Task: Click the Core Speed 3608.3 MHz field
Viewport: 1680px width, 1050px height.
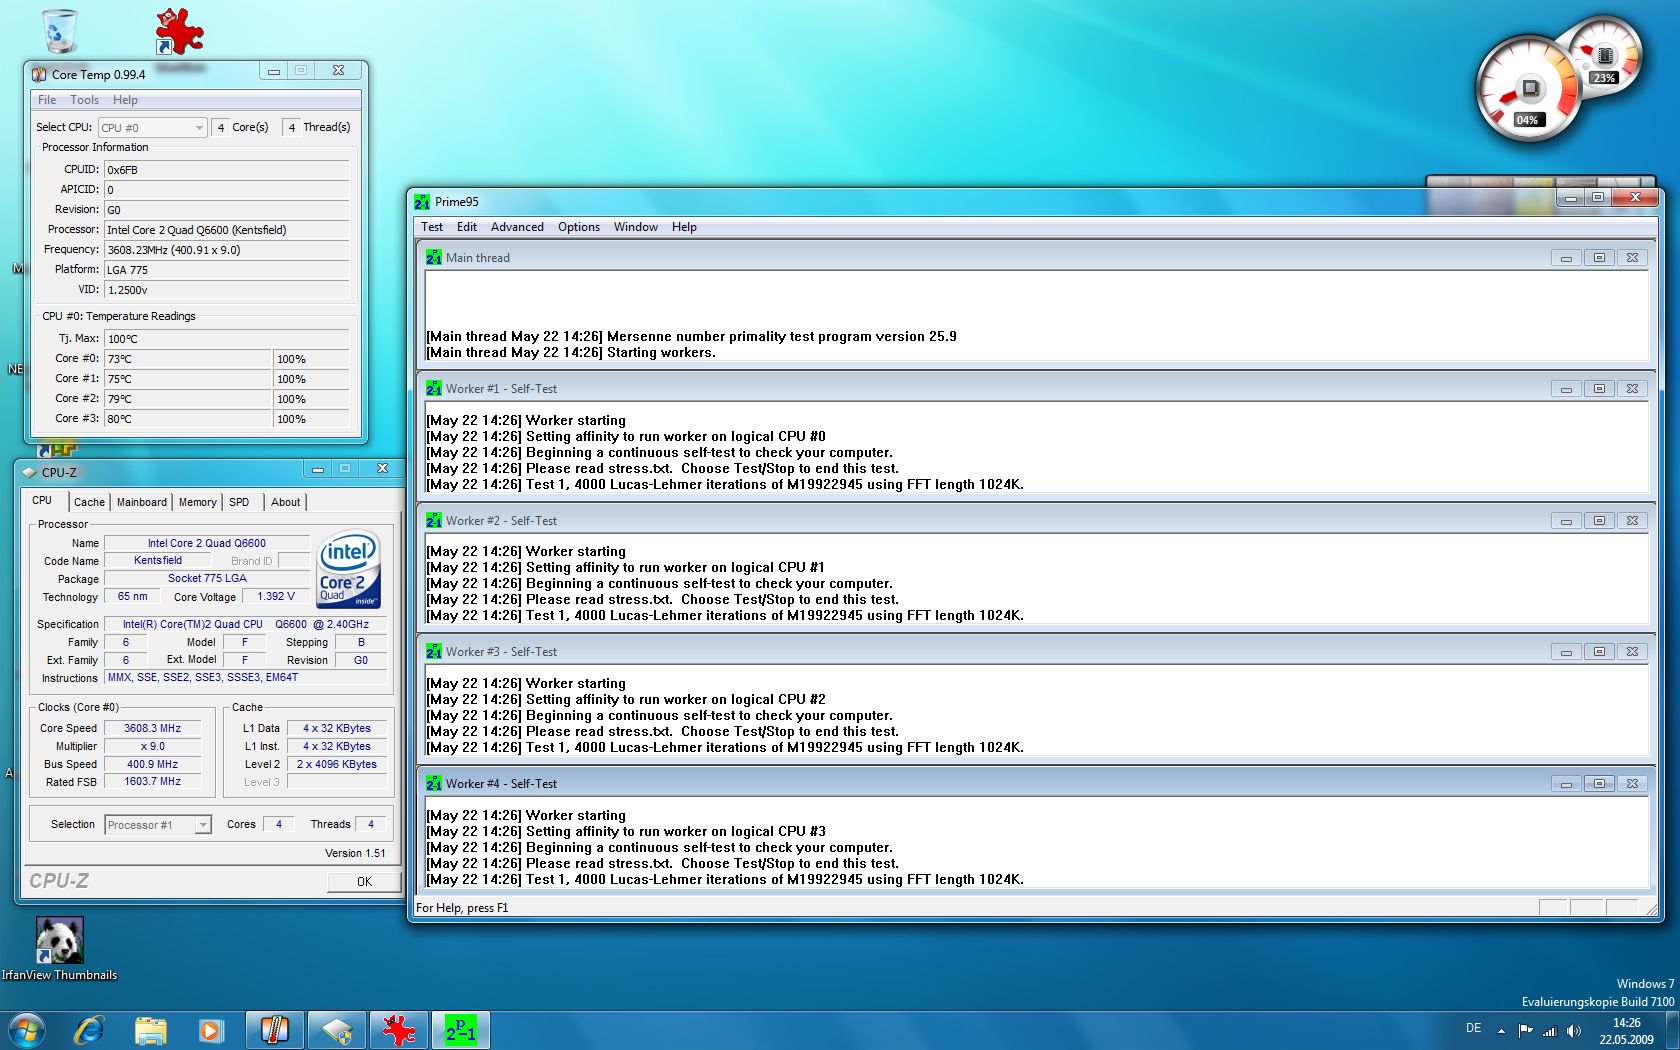Action: point(153,729)
